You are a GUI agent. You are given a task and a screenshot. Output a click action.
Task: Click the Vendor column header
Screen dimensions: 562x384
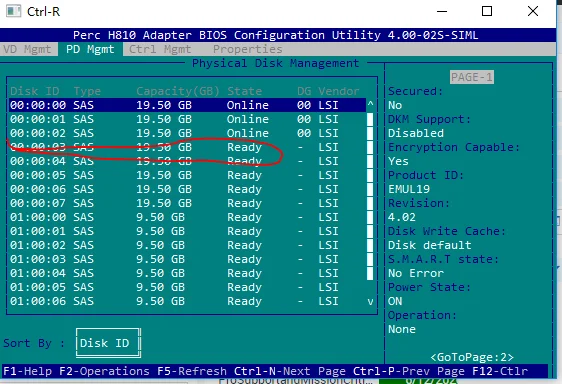coord(339,91)
